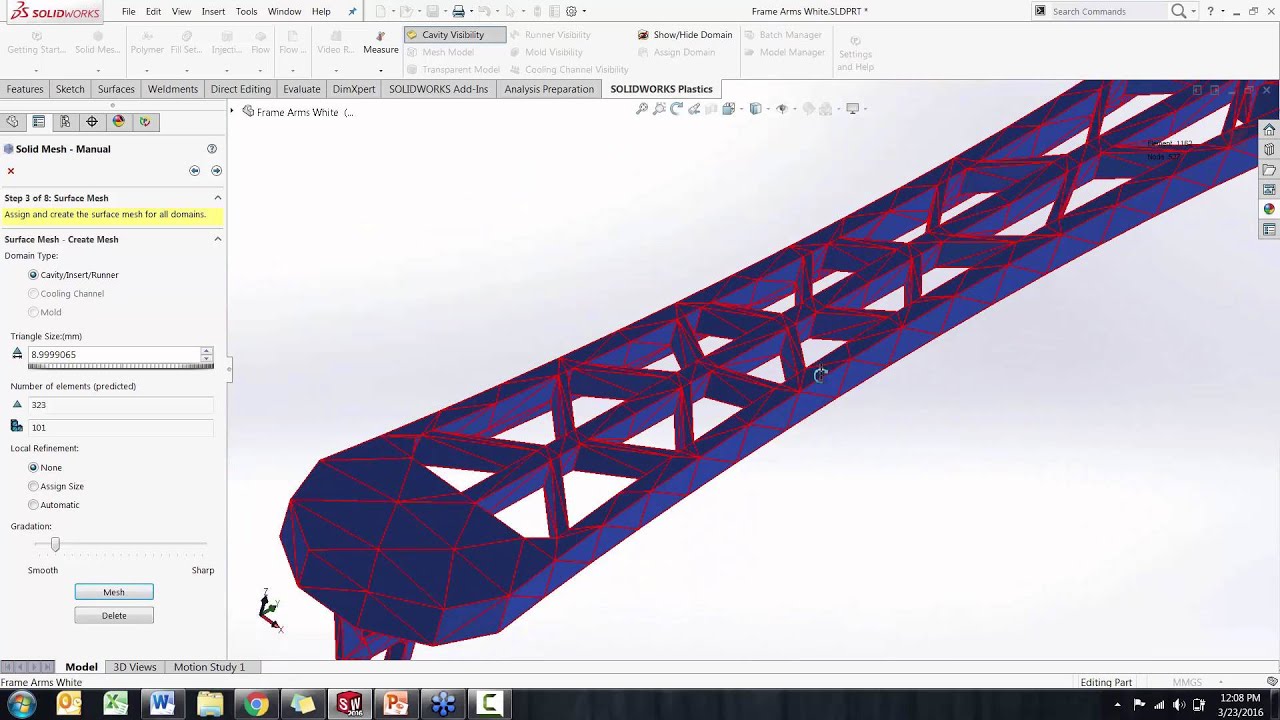This screenshot has height=720, width=1280.
Task: Cancel the Solid Mesh wizard with red X
Action: [11, 171]
